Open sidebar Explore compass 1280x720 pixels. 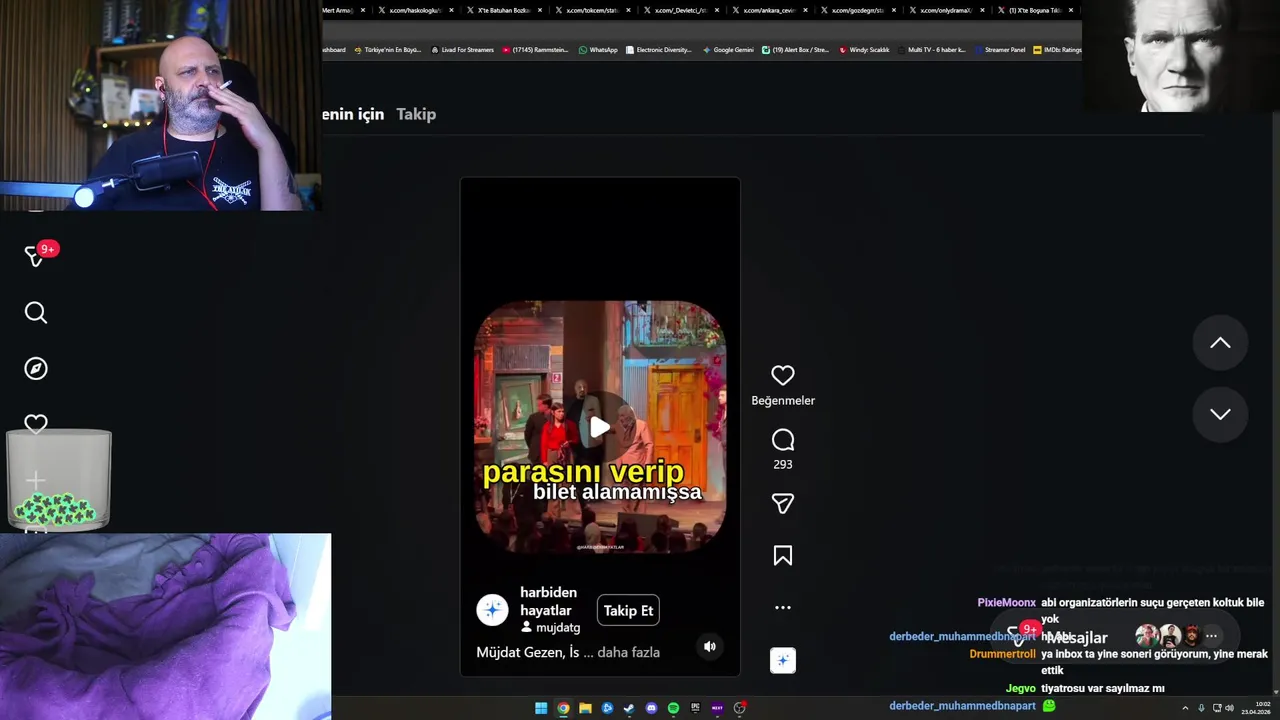(x=36, y=369)
